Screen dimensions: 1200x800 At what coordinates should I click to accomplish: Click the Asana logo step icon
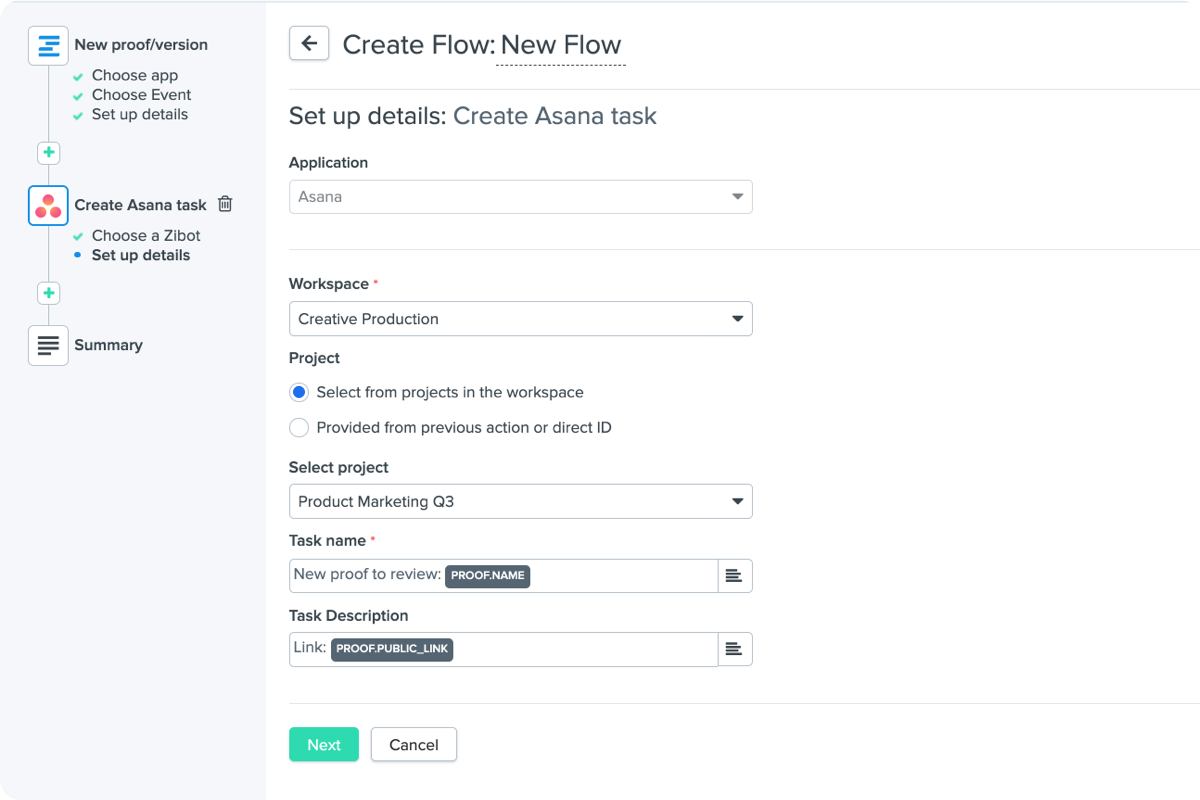tap(48, 206)
